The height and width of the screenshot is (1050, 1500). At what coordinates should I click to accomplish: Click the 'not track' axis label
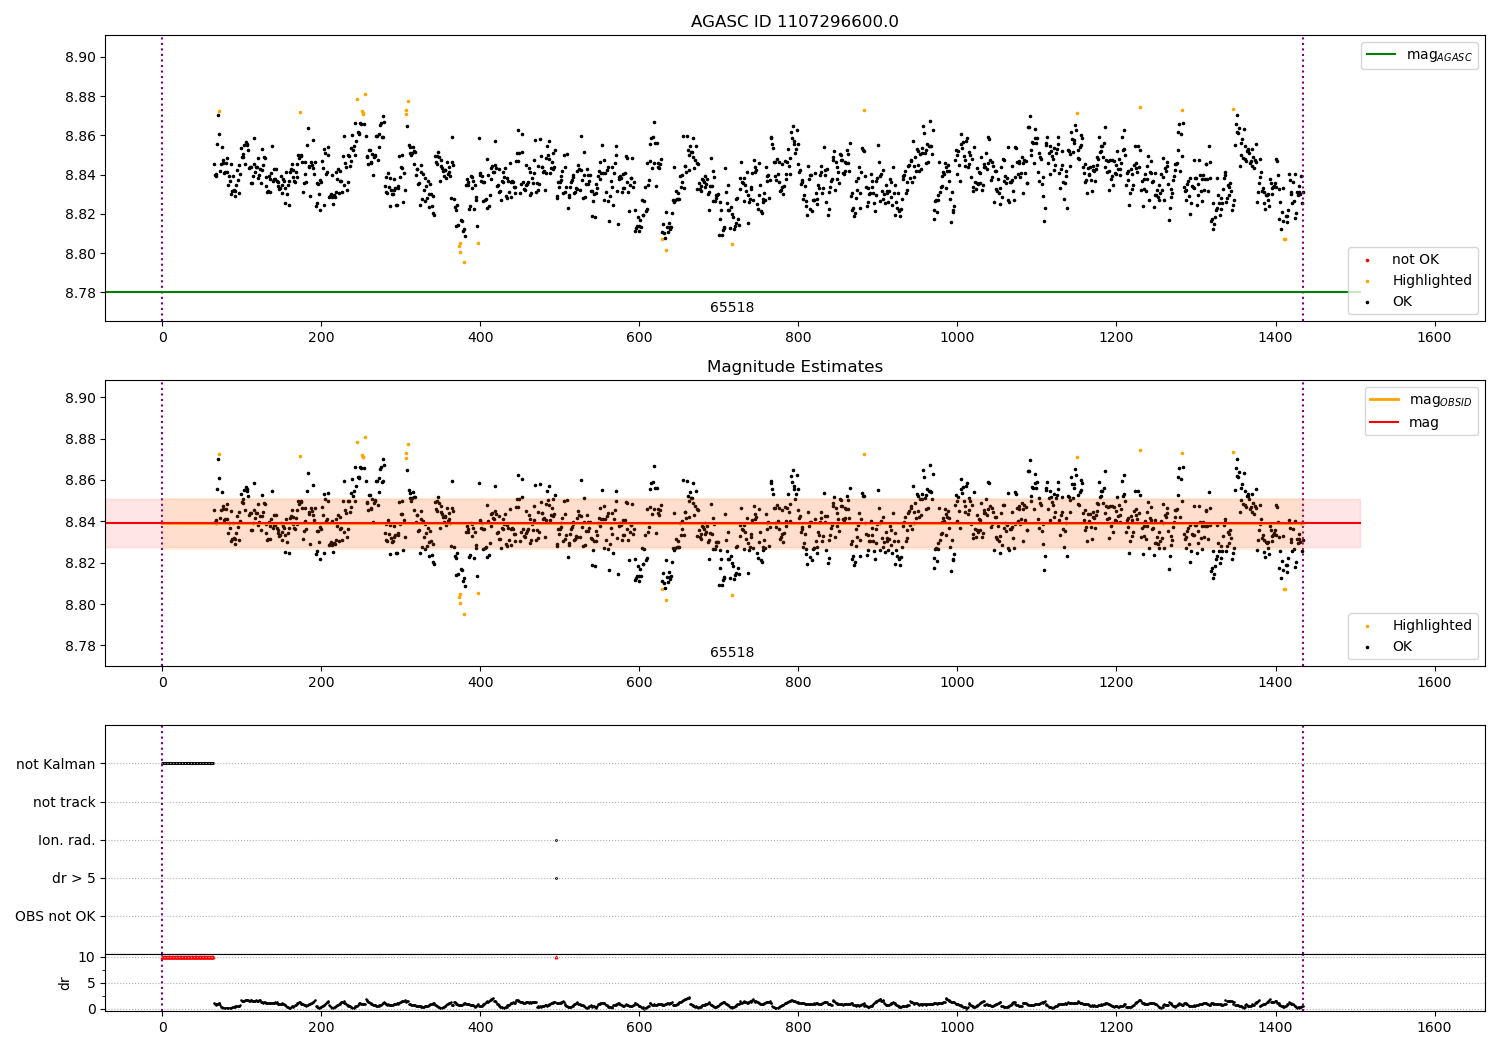64,802
